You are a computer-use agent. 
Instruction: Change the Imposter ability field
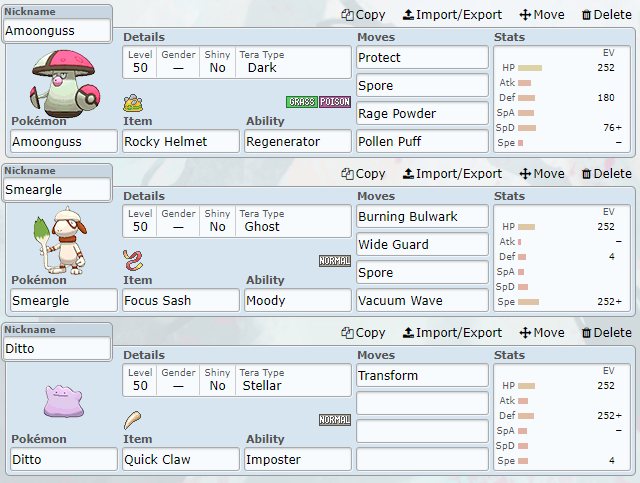298,459
